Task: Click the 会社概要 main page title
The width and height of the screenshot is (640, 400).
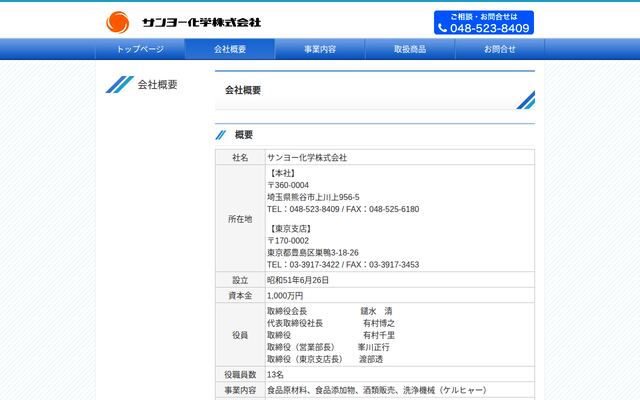Action: click(x=243, y=90)
